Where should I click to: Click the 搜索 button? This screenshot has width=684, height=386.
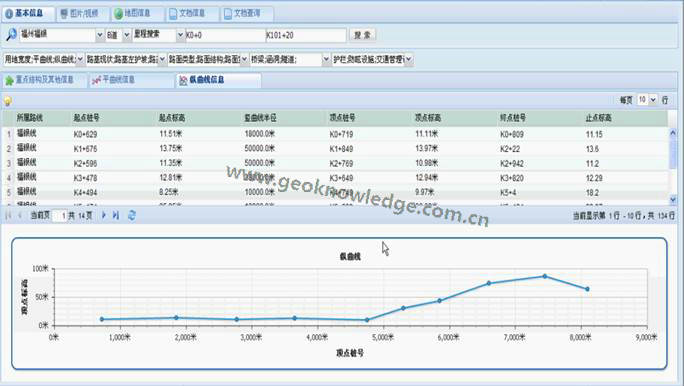tap(362, 35)
